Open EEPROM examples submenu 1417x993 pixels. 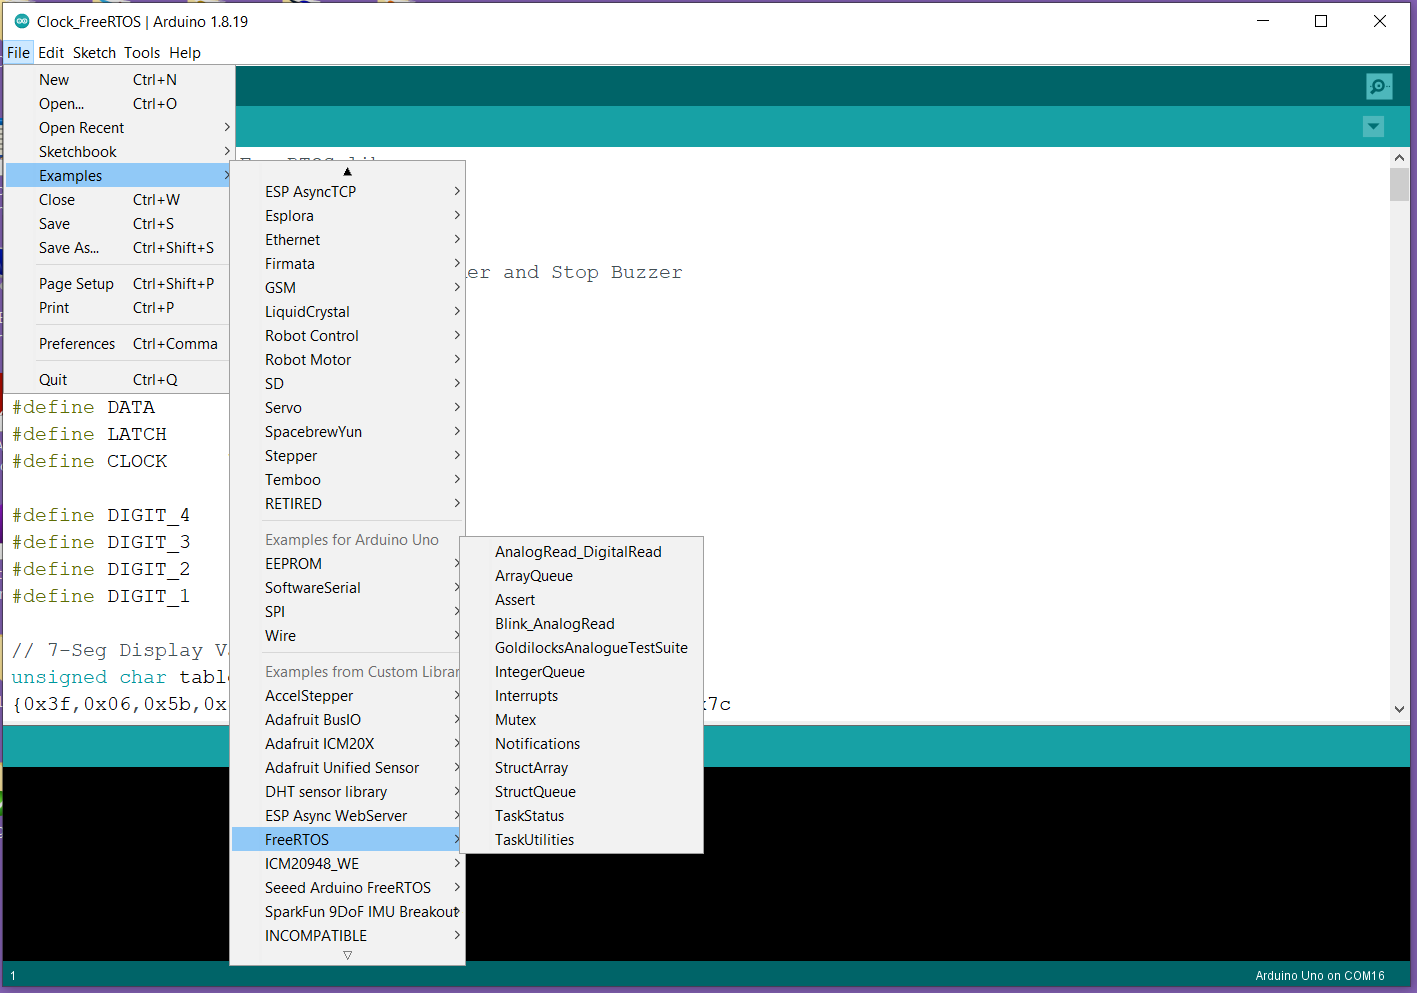[348, 564]
